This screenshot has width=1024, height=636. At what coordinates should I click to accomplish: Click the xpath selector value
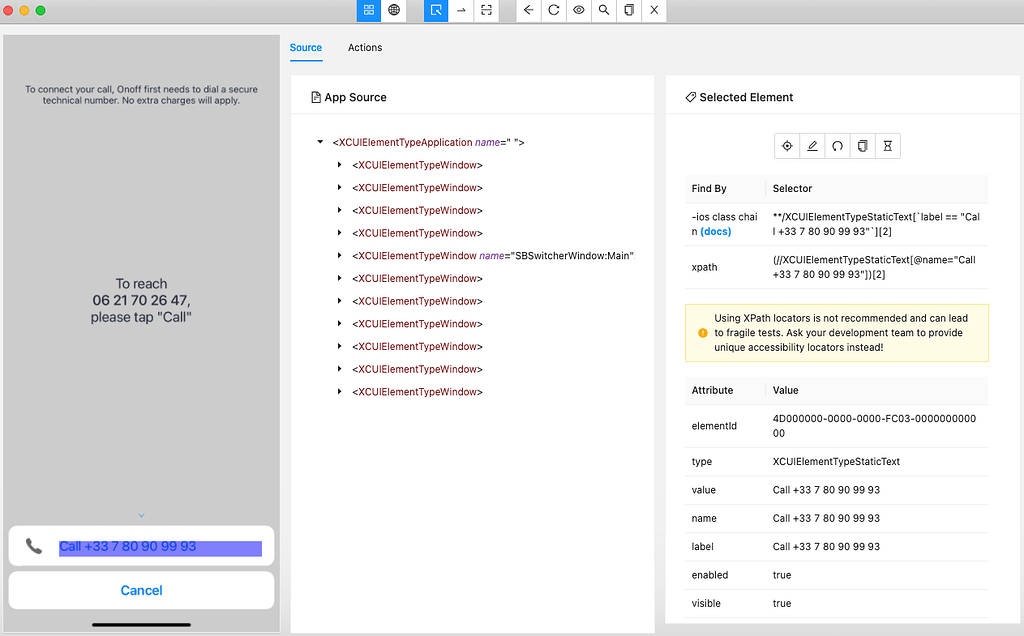tap(874, 267)
